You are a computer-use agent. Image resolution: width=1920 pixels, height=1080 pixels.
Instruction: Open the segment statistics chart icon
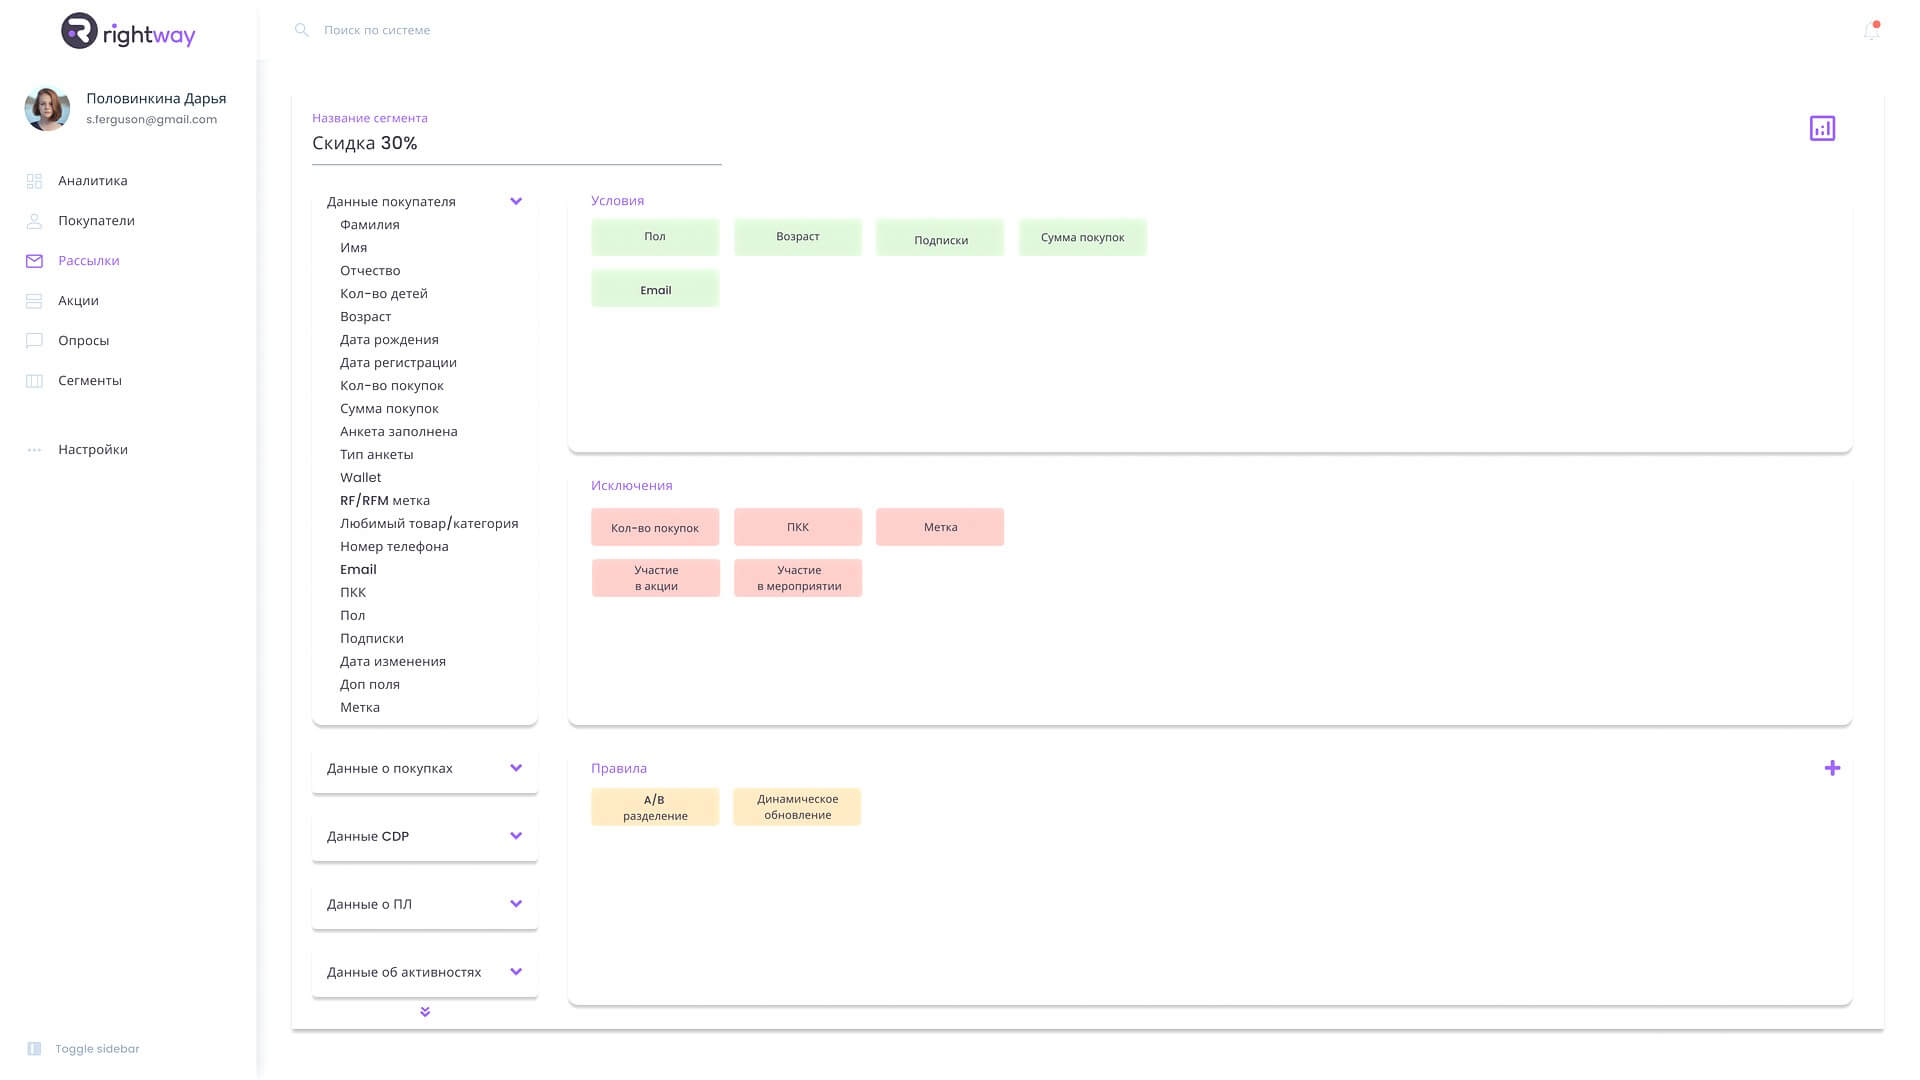tap(1822, 128)
